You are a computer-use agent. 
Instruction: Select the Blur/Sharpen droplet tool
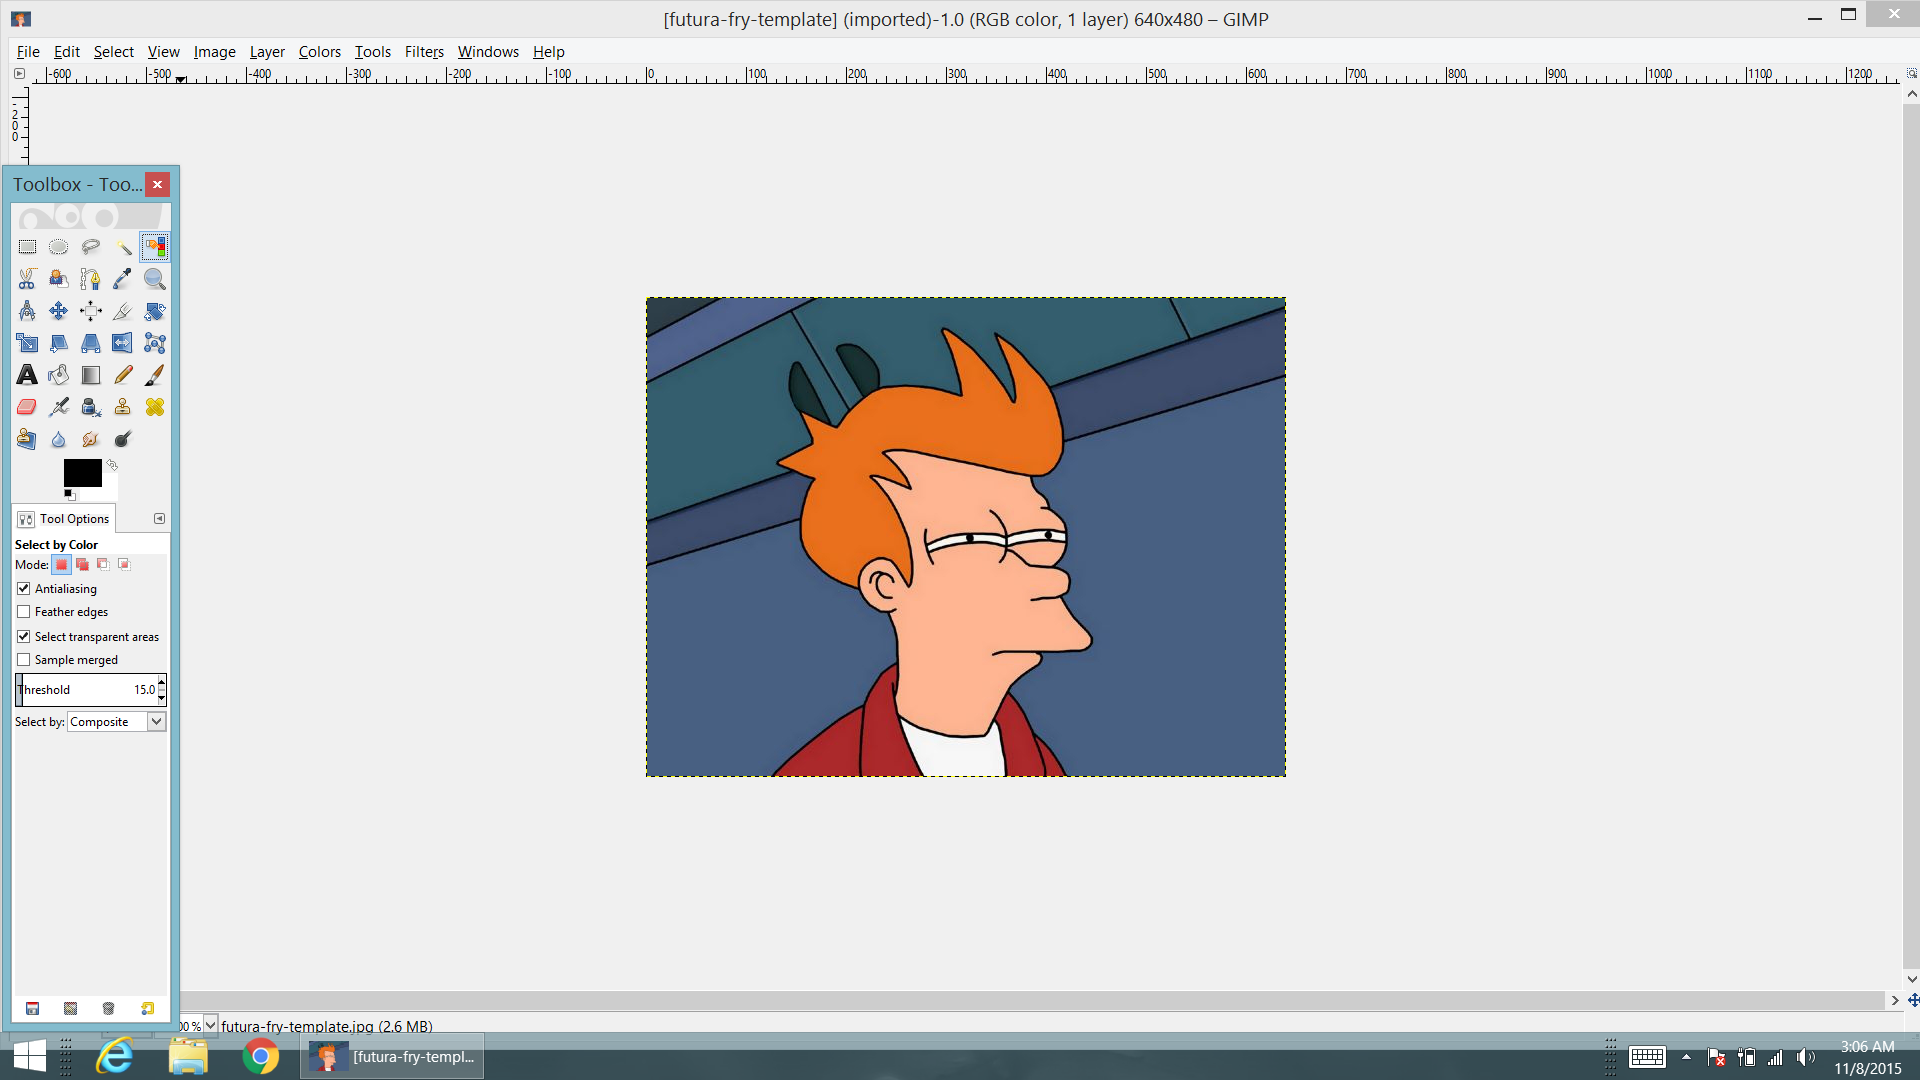click(59, 439)
